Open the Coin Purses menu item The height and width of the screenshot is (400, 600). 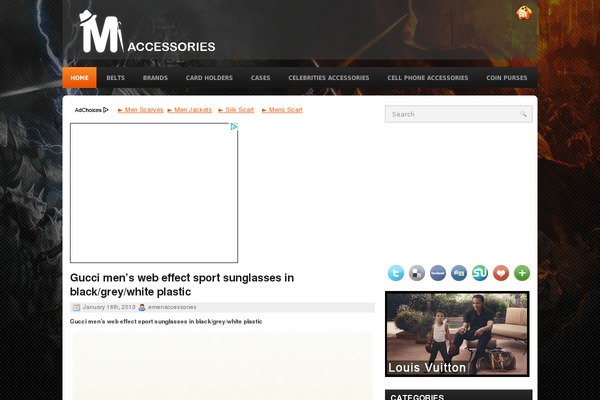coord(507,78)
